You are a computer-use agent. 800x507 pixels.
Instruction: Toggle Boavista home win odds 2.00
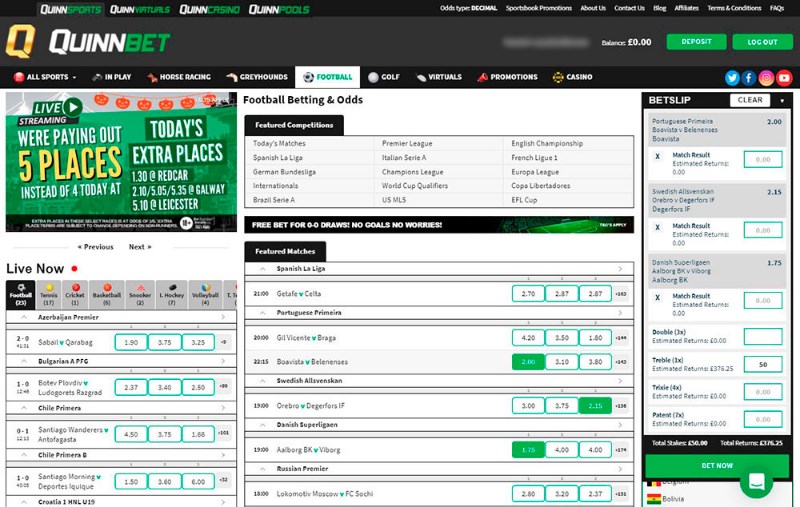pos(528,362)
